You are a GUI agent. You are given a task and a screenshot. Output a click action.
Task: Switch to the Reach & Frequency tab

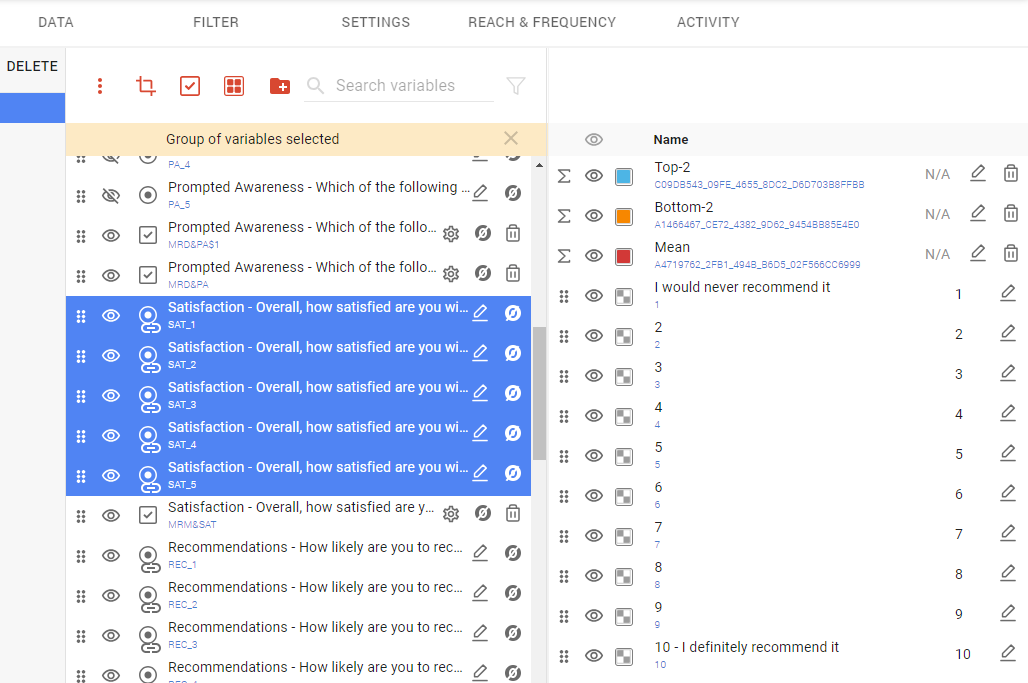542,22
